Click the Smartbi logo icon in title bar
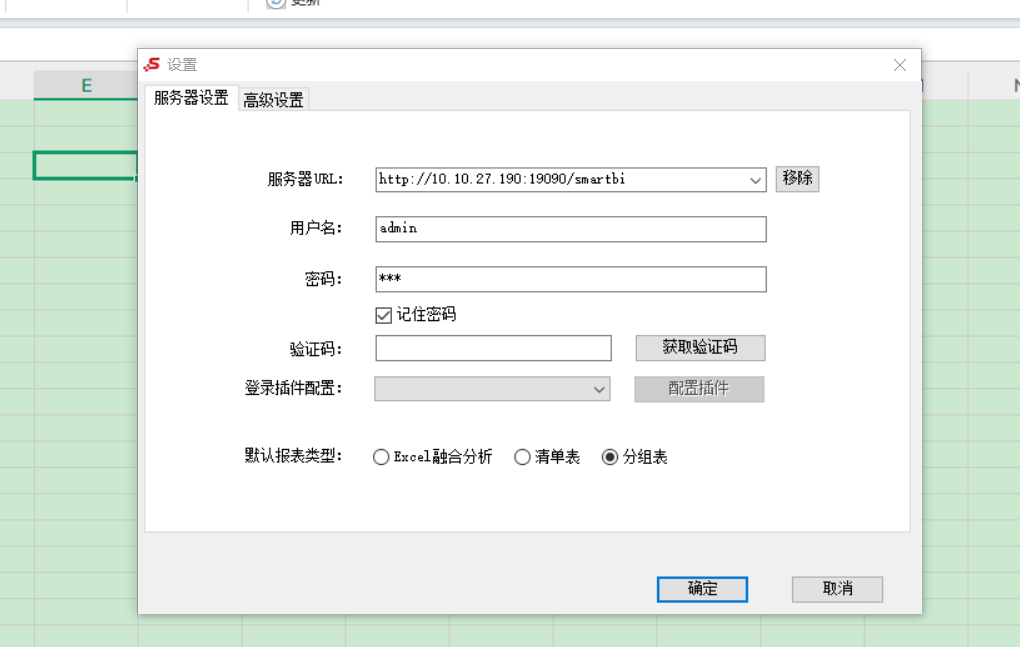Screen dimensions: 1020x647 tap(152, 64)
